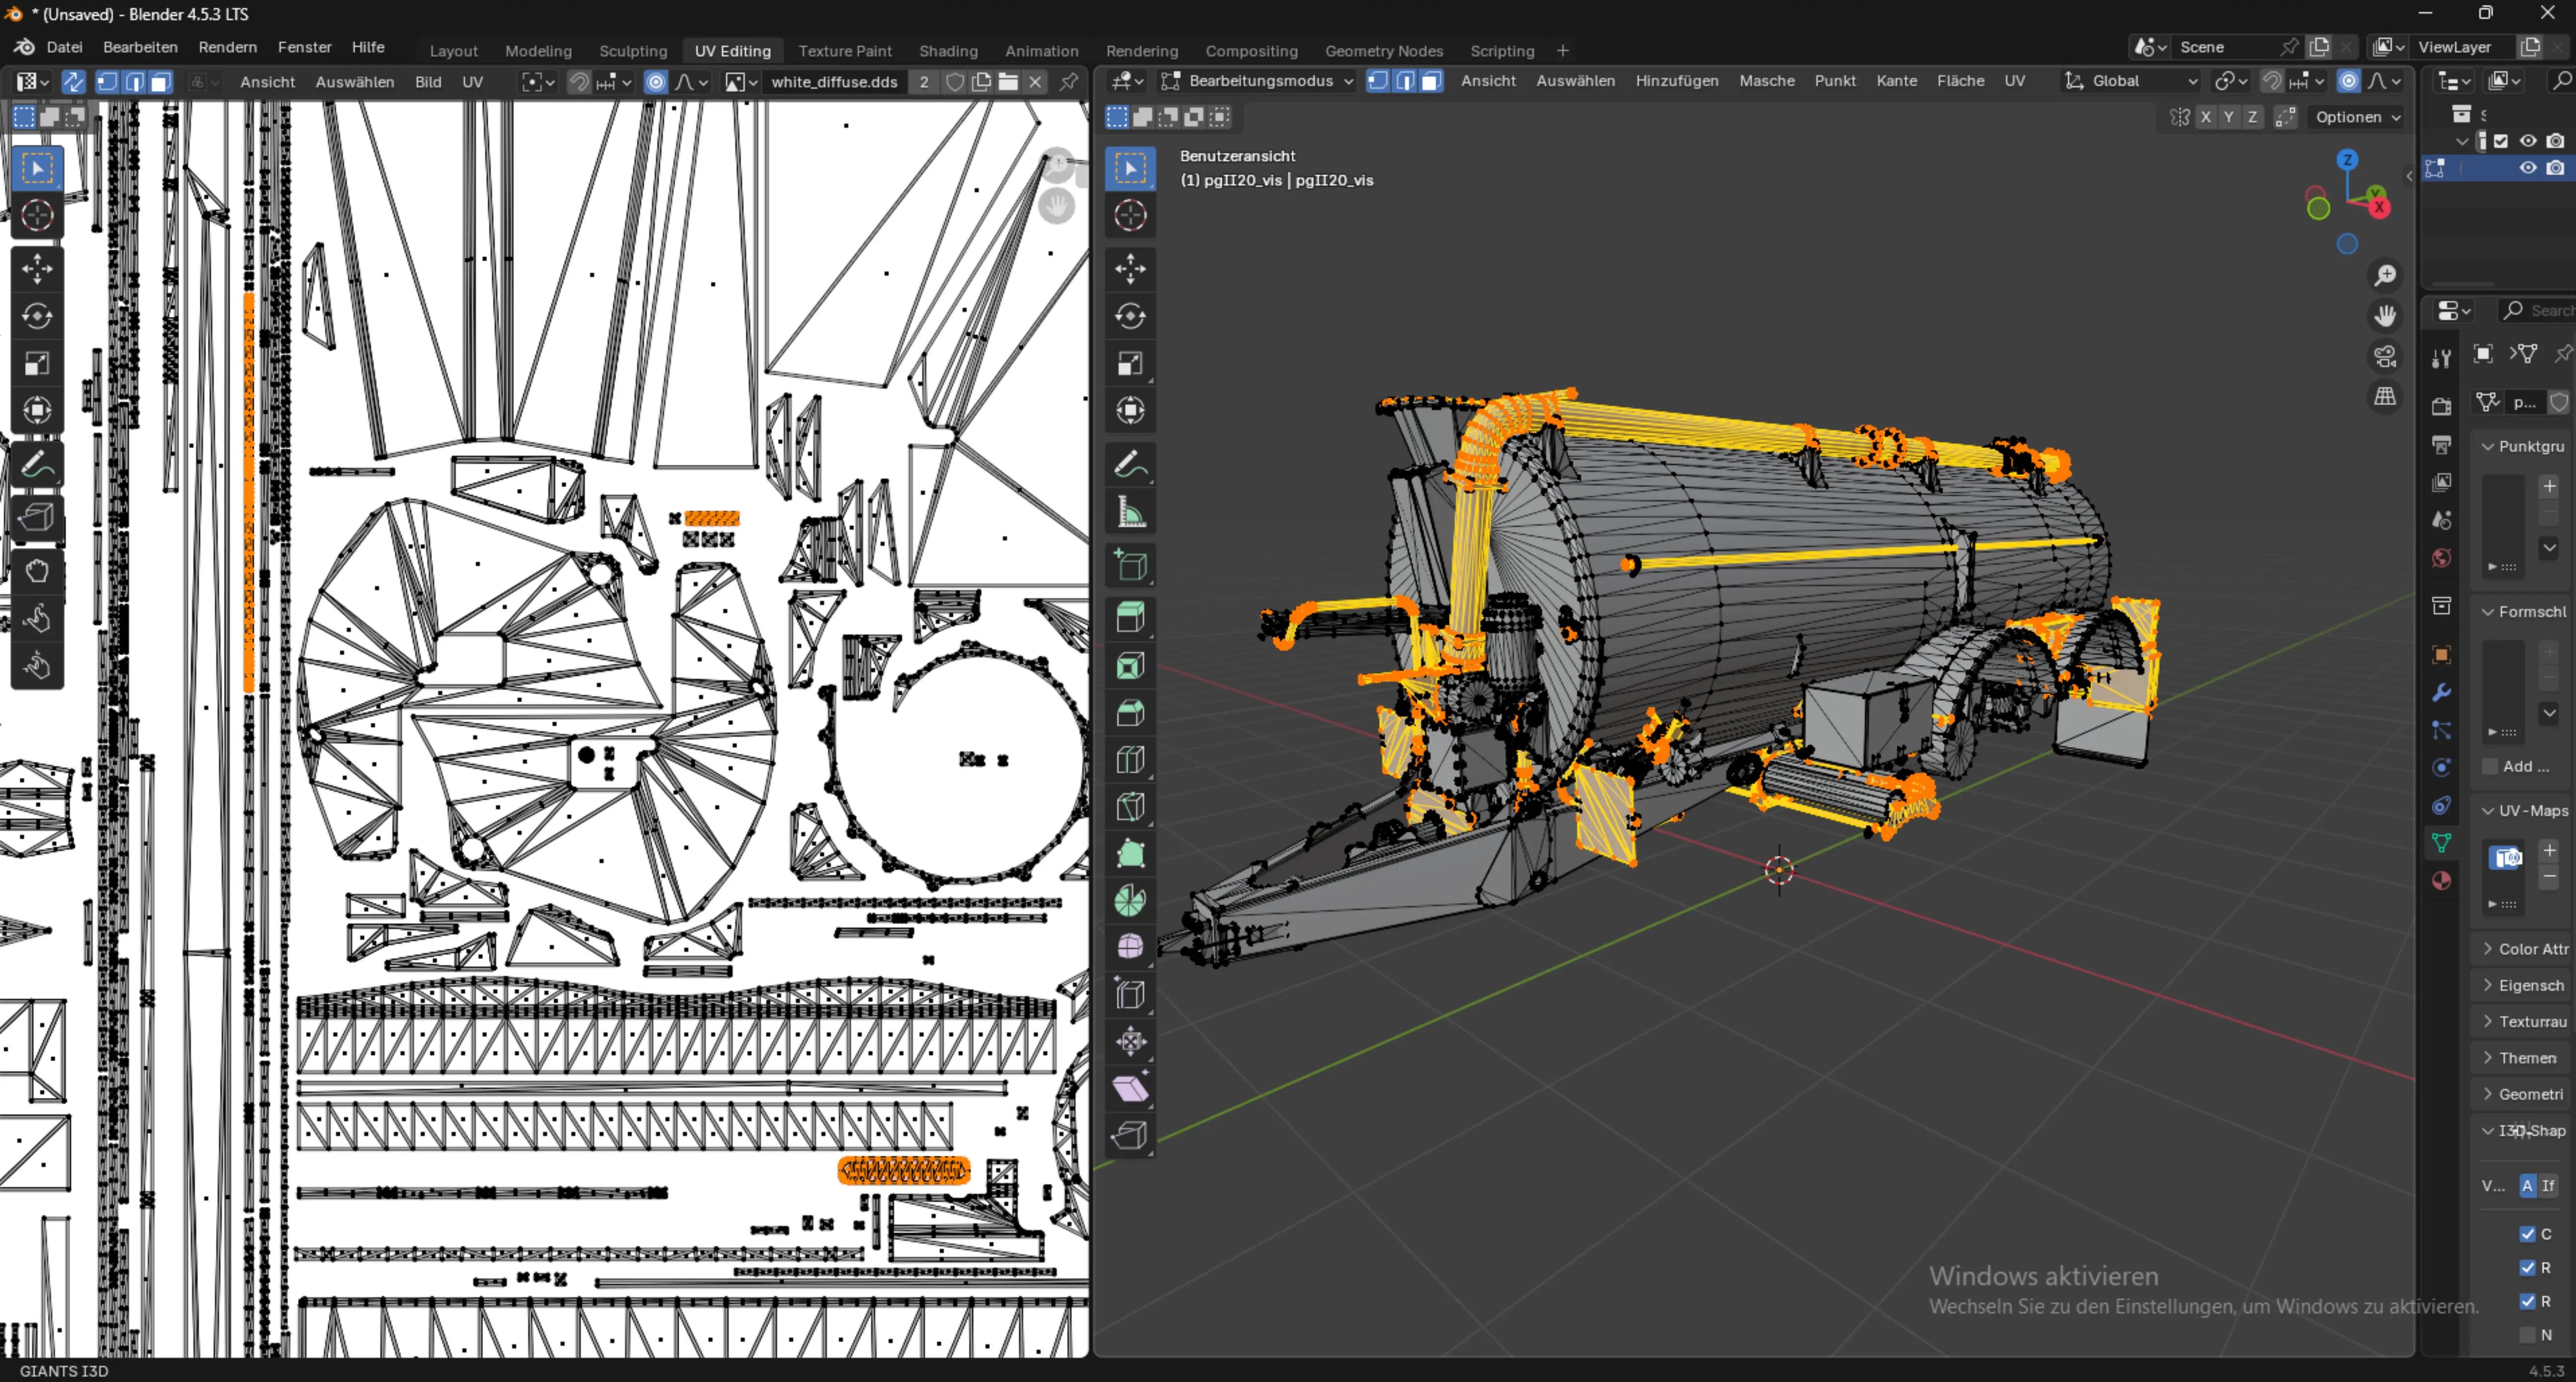Select the Poly Build tool
The height and width of the screenshot is (1382, 2576).
pyautogui.click(x=1130, y=854)
